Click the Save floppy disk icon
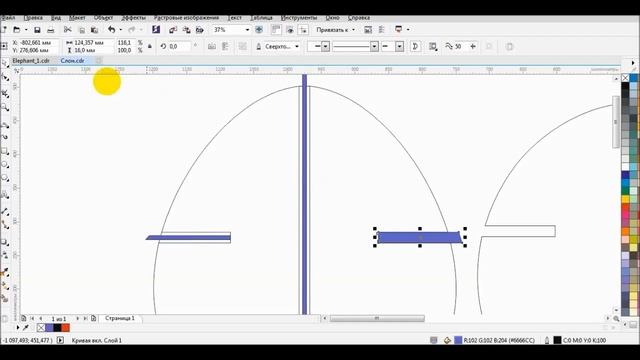The height and width of the screenshot is (360, 640). click(x=37, y=30)
